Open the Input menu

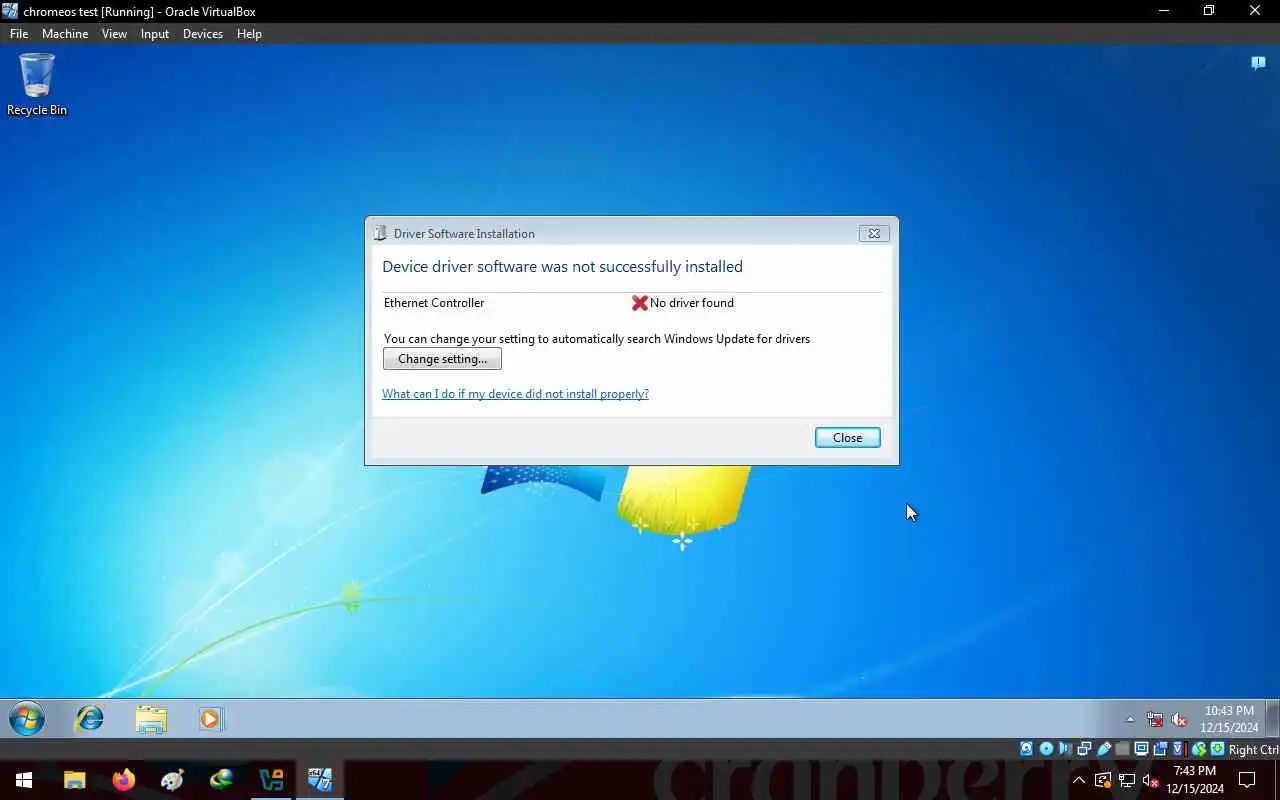click(x=155, y=33)
